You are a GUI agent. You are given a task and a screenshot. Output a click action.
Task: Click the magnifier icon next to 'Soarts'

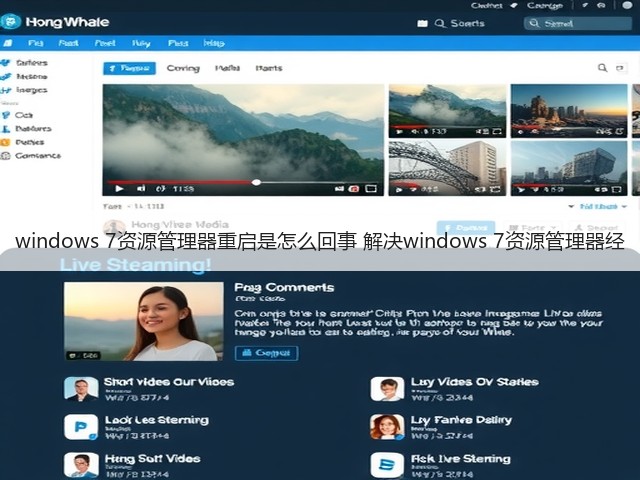pos(440,23)
